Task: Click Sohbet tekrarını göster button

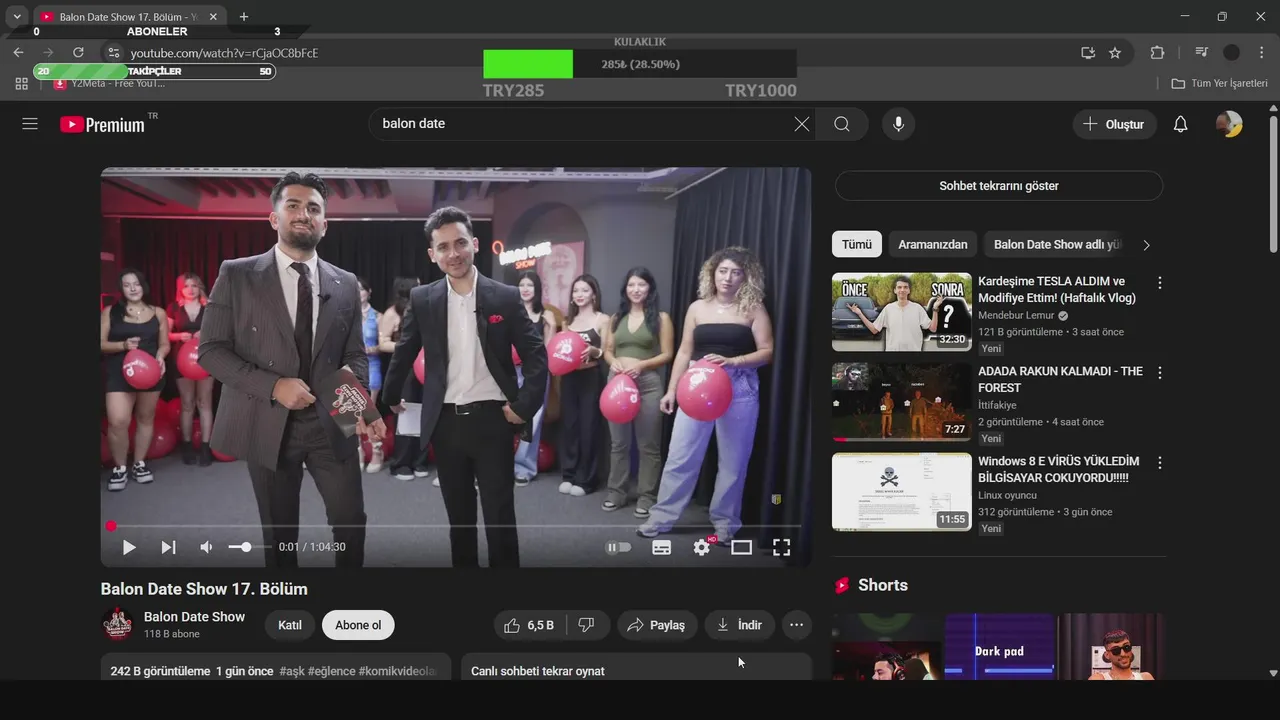Action: [x=999, y=186]
